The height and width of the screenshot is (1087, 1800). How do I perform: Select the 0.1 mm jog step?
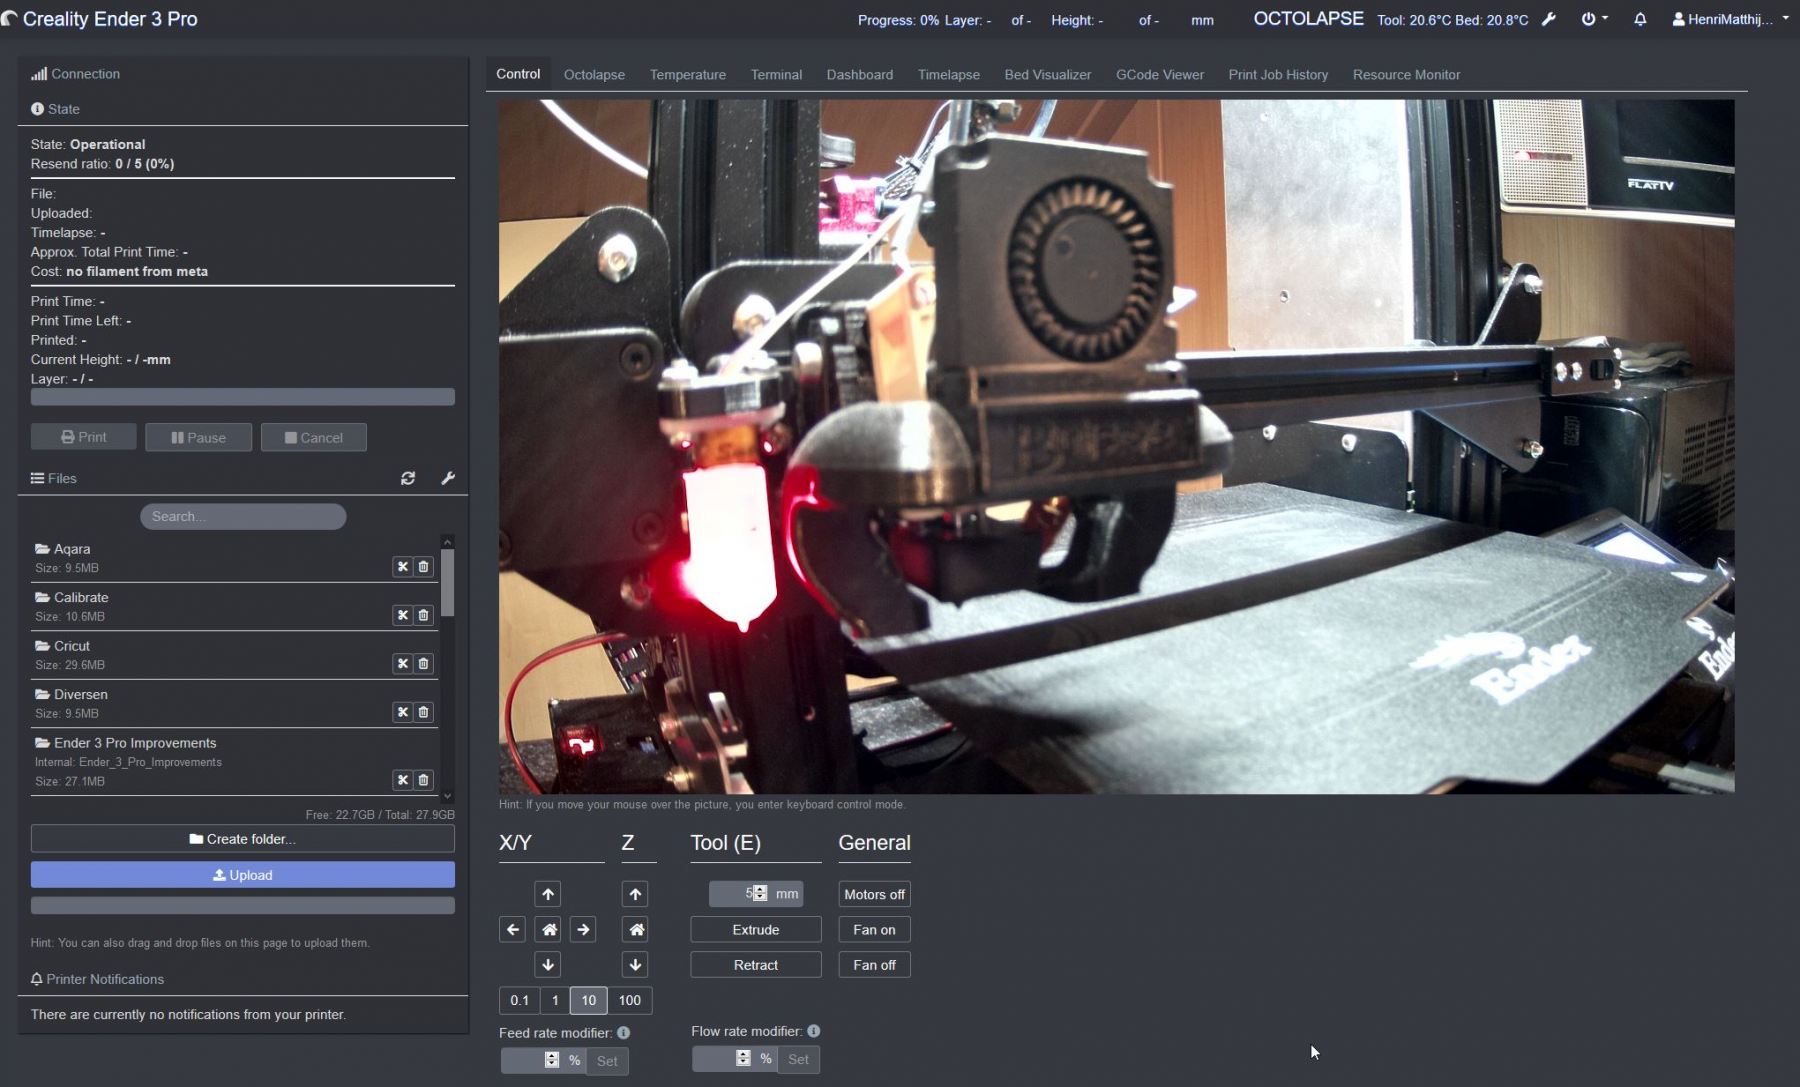coord(519,1000)
